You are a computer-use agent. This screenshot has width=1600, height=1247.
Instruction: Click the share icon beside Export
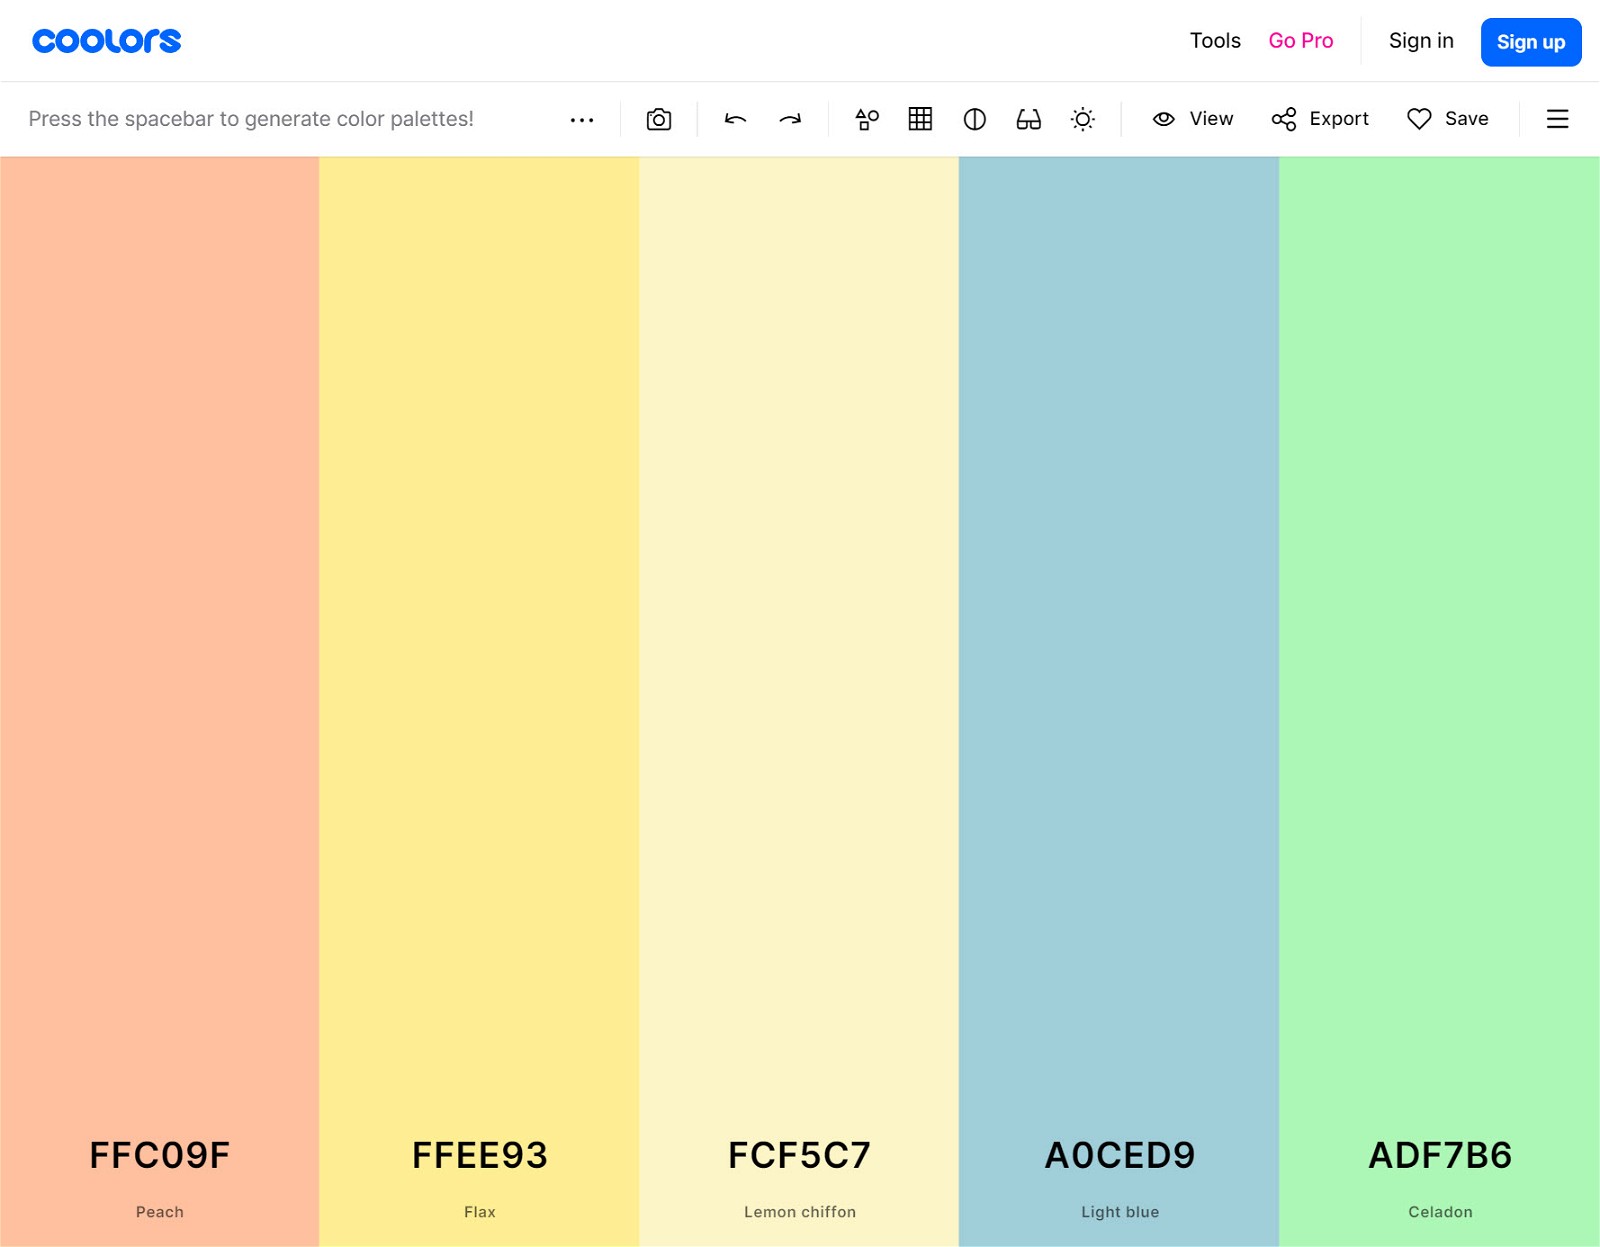1284,119
